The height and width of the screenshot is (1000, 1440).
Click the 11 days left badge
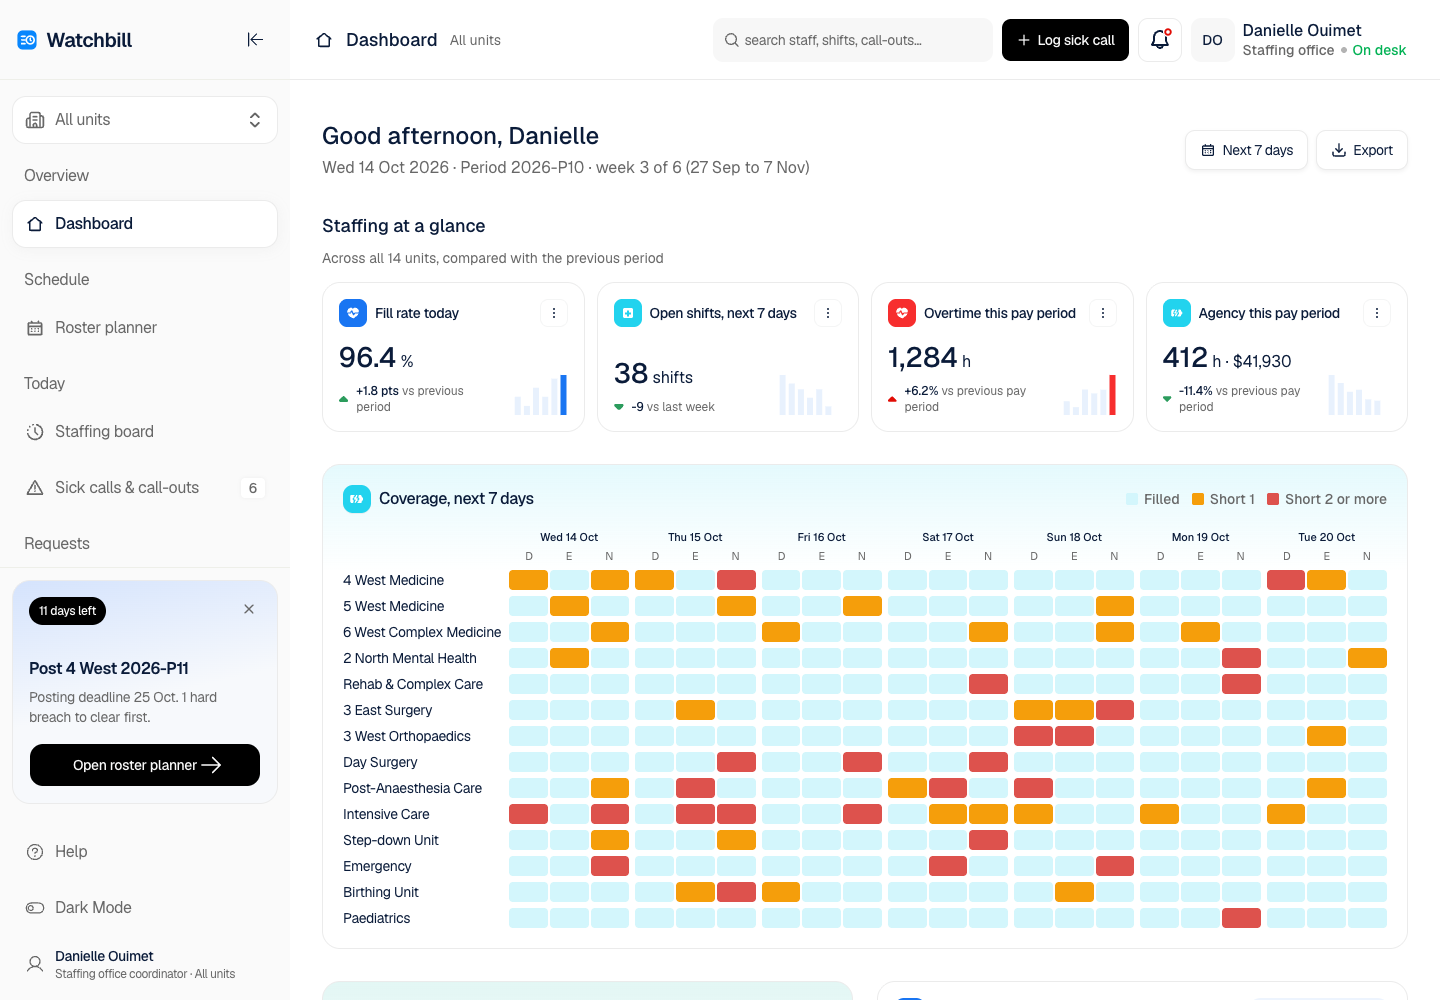68,611
